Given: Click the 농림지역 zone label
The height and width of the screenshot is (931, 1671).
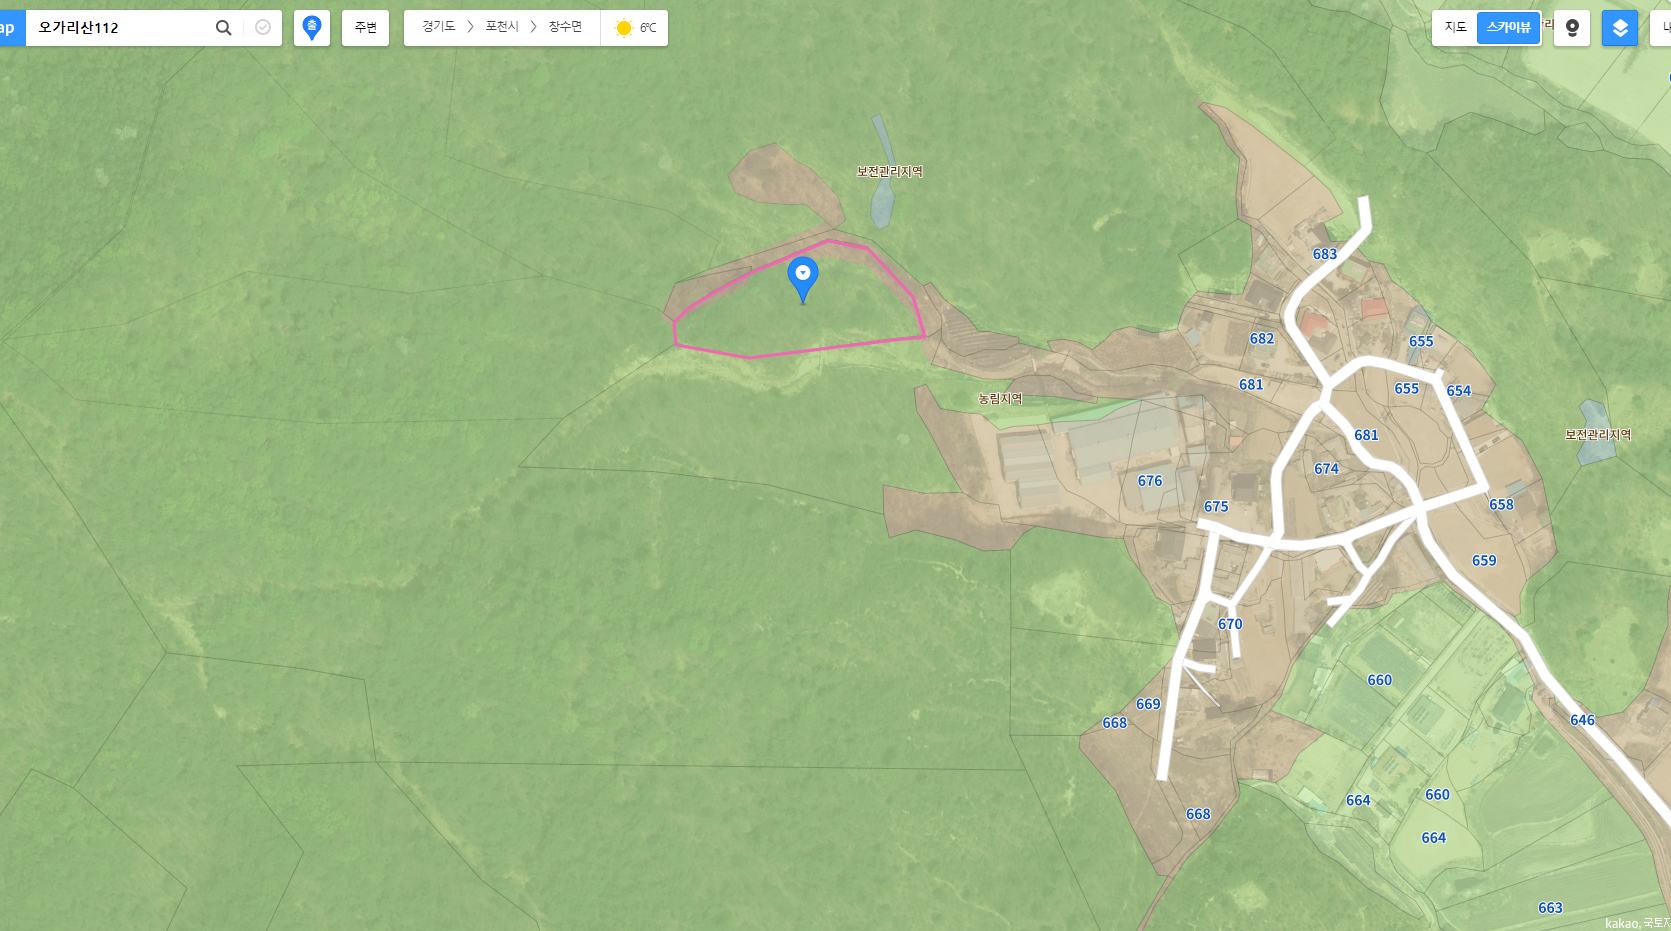Looking at the screenshot, I should tap(1000, 399).
